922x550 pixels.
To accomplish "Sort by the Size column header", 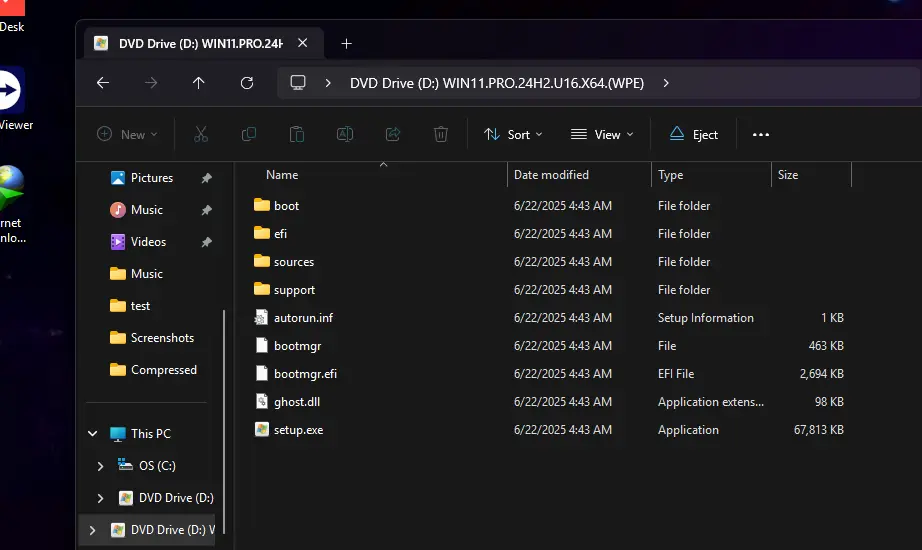I will click(x=788, y=175).
